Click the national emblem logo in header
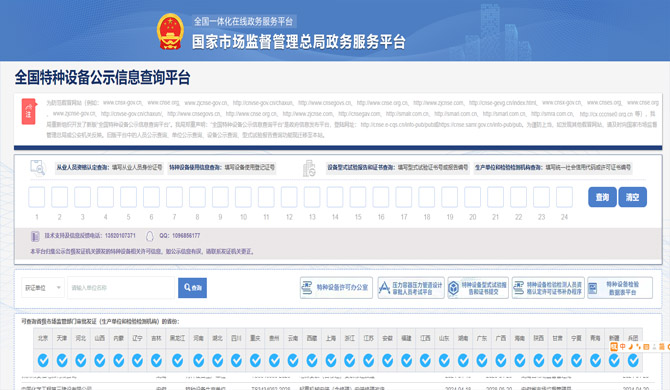This screenshot has width=670, height=390. (x=170, y=31)
